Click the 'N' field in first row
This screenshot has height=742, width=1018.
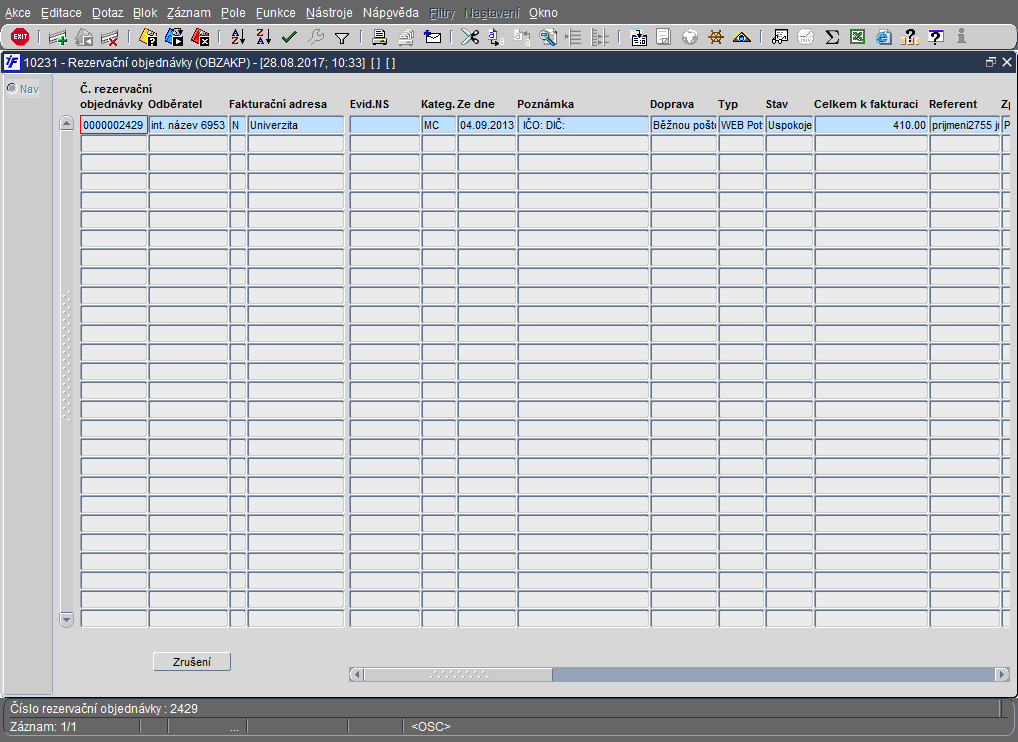point(238,125)
